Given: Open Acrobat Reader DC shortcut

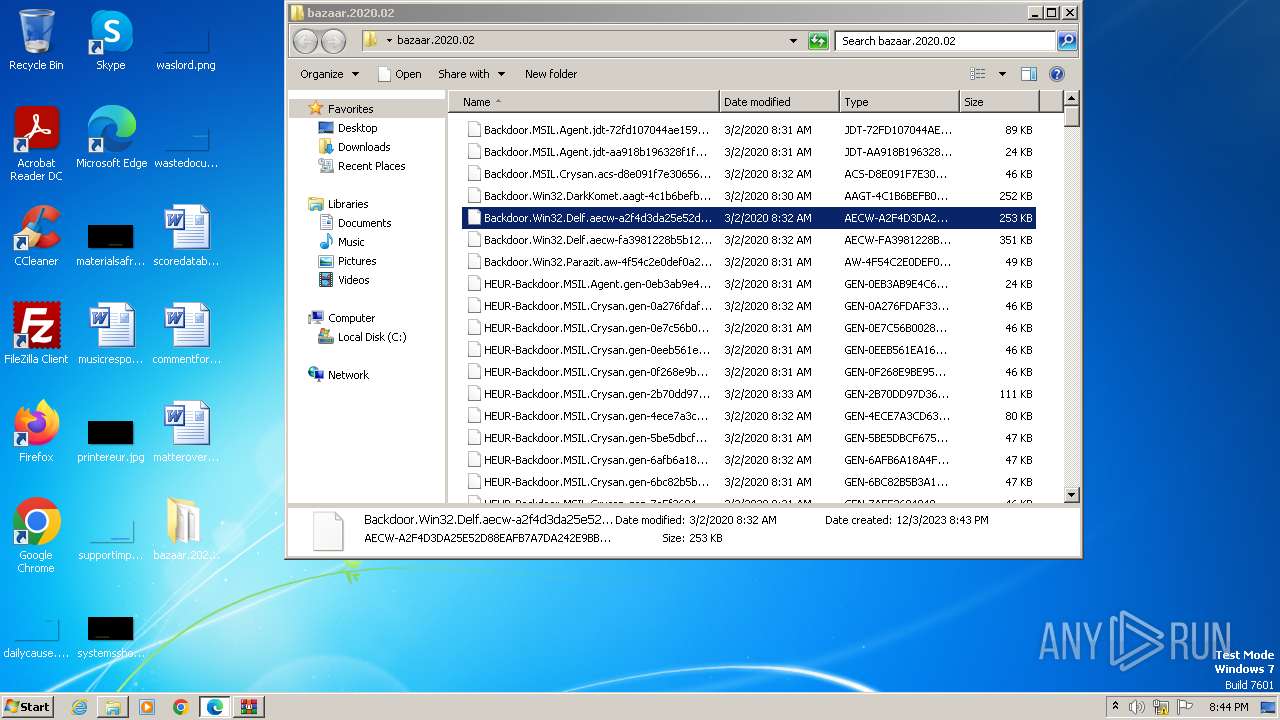Looking at the screenshot, I should point(36,143).
